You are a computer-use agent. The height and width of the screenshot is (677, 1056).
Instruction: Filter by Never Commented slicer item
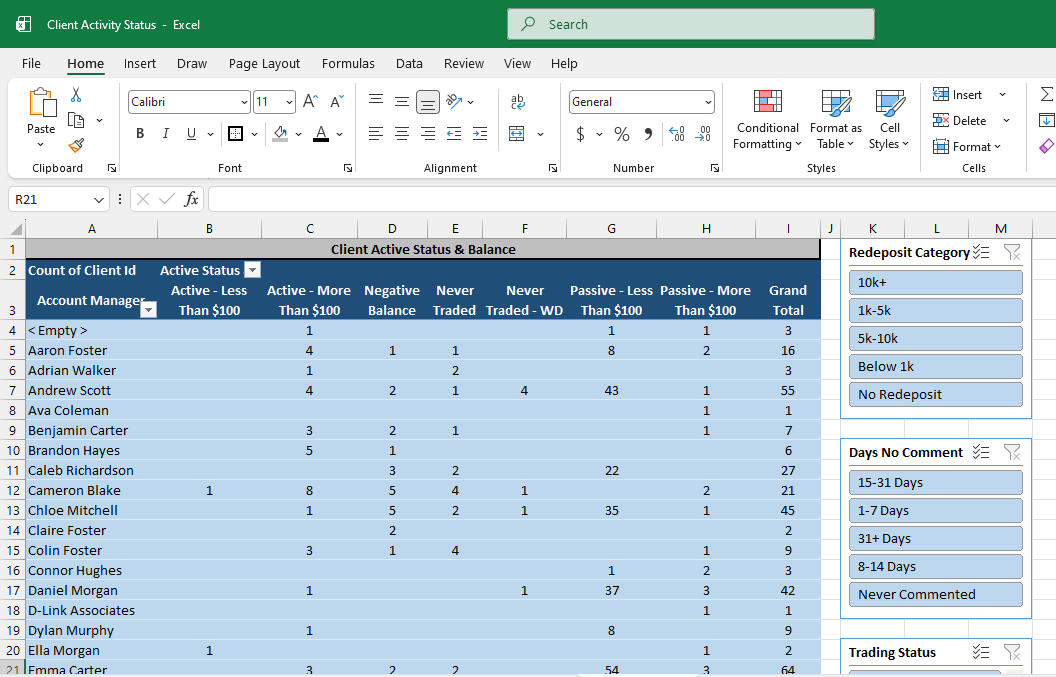pyautogui.click(x=935, y=594)
